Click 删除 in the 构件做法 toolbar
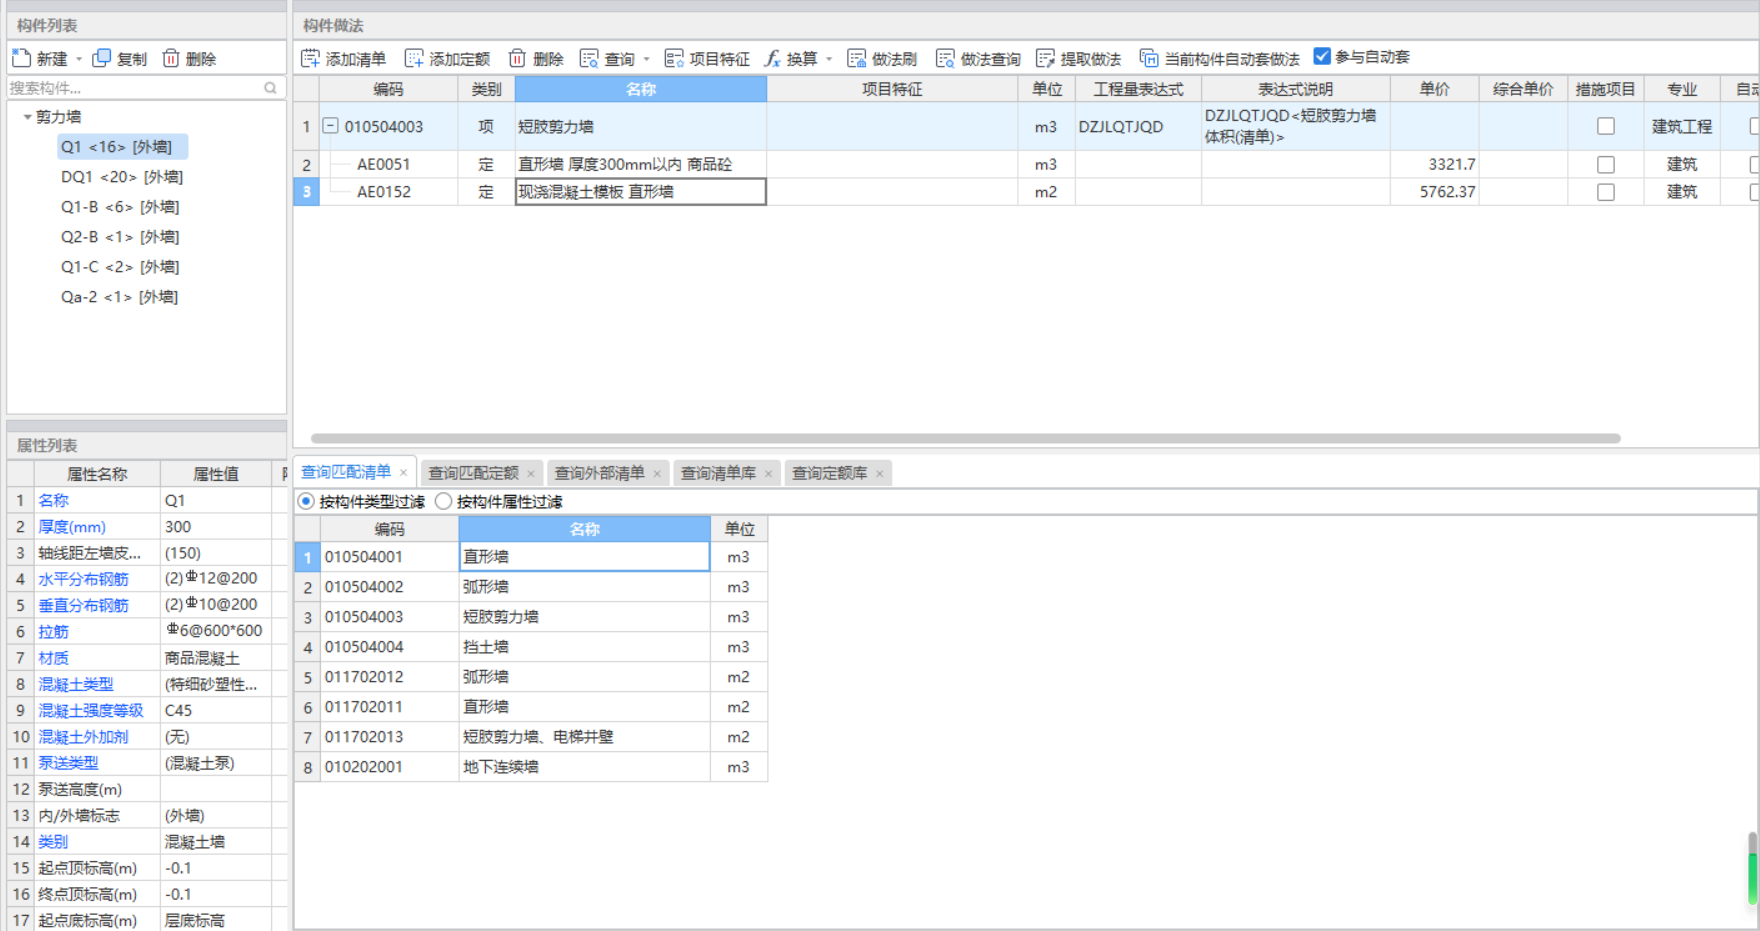 pyautogui.click(x=536, y=59)
